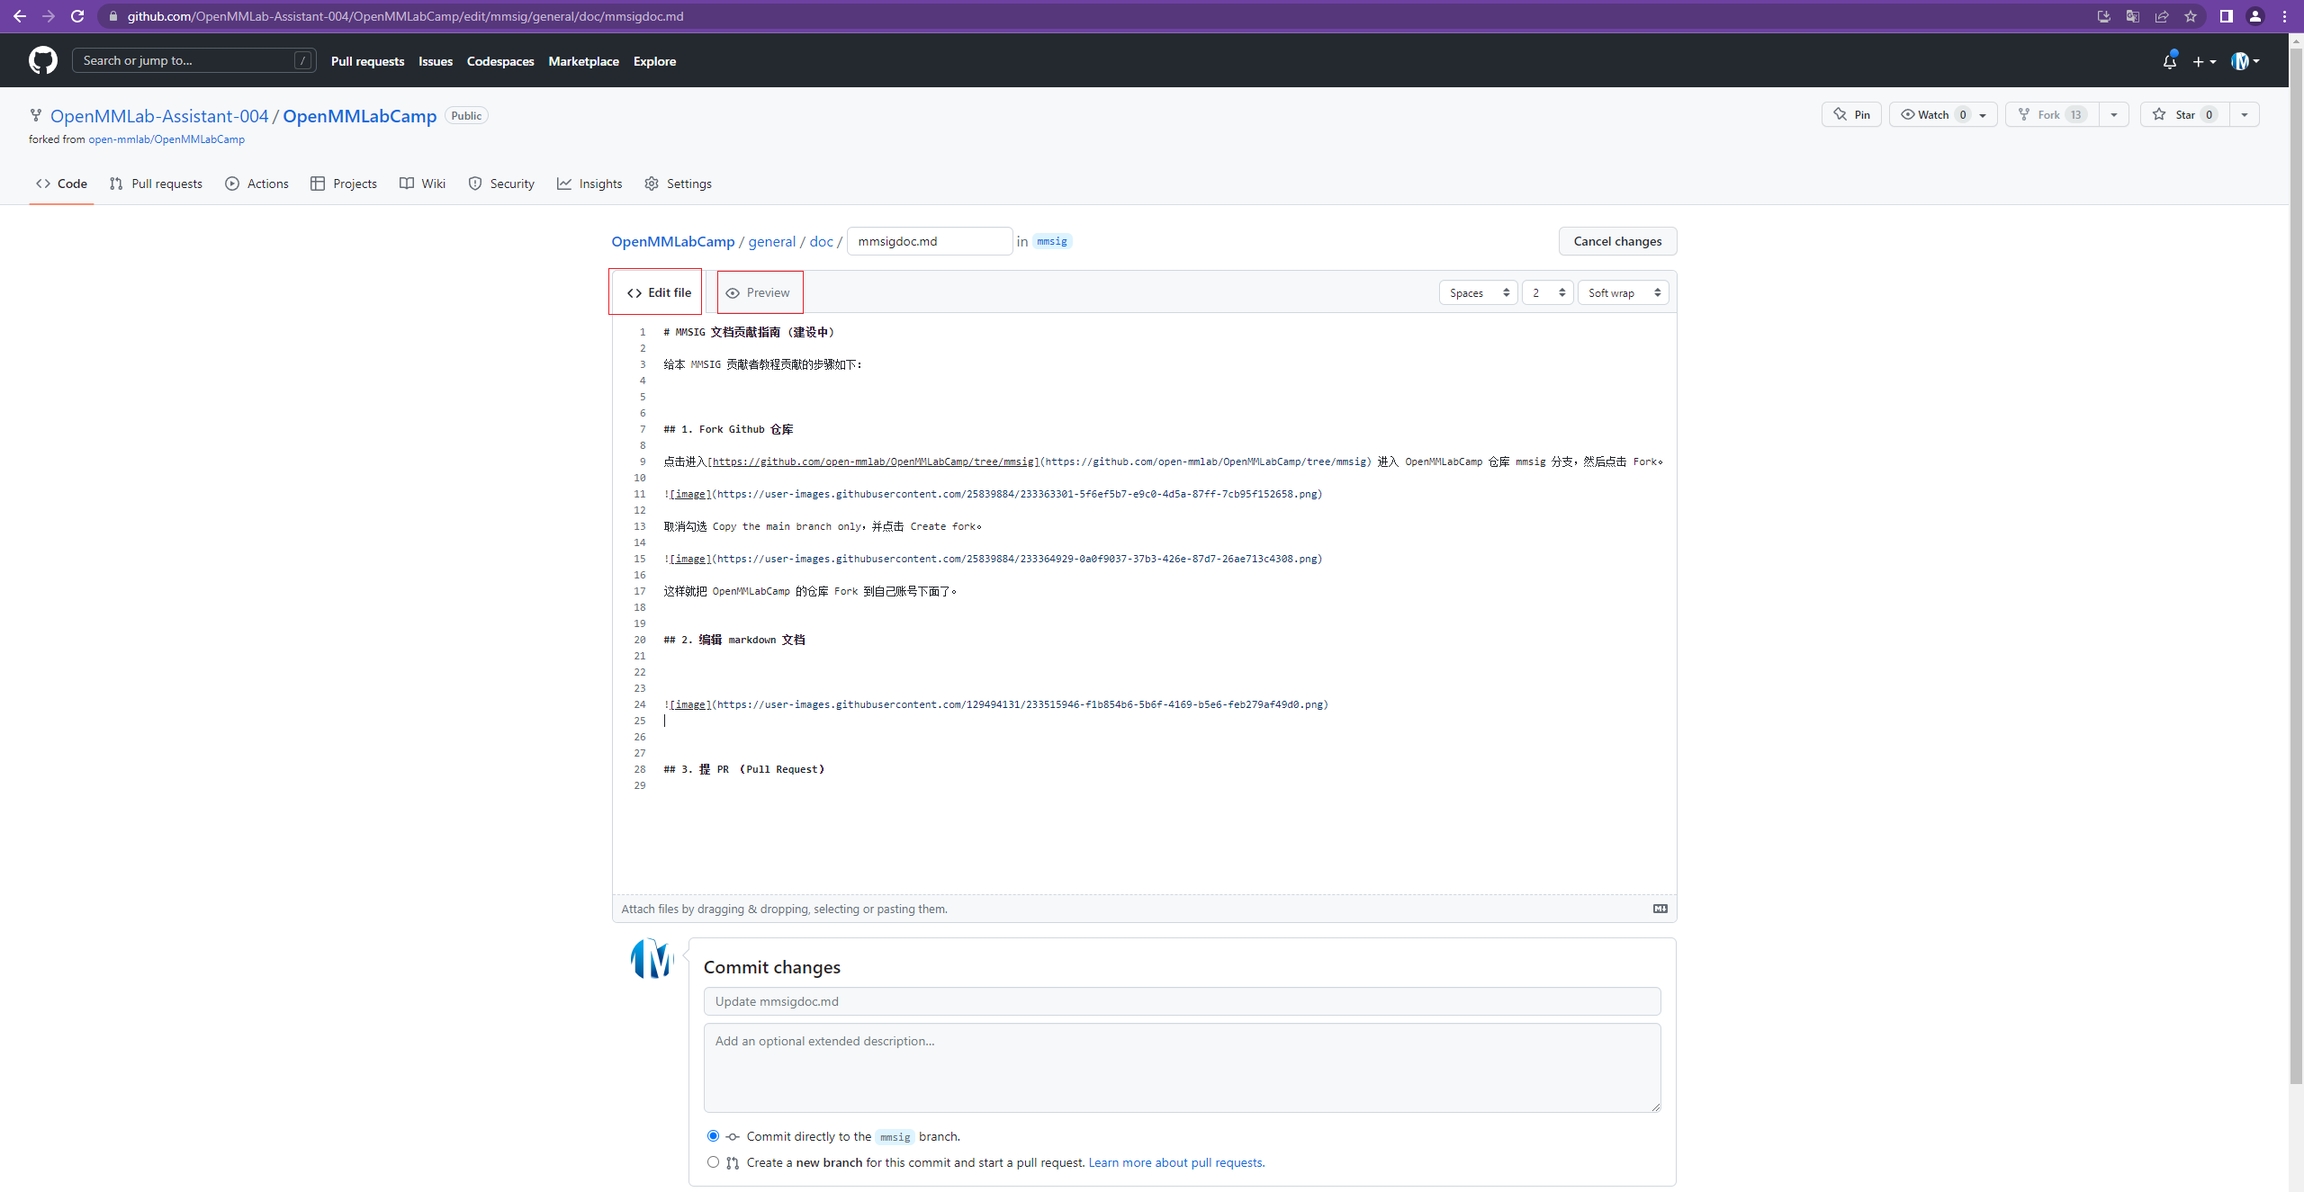
Task: Open the indent size 2 dropdown
Action: click(x=1547, y=293)
